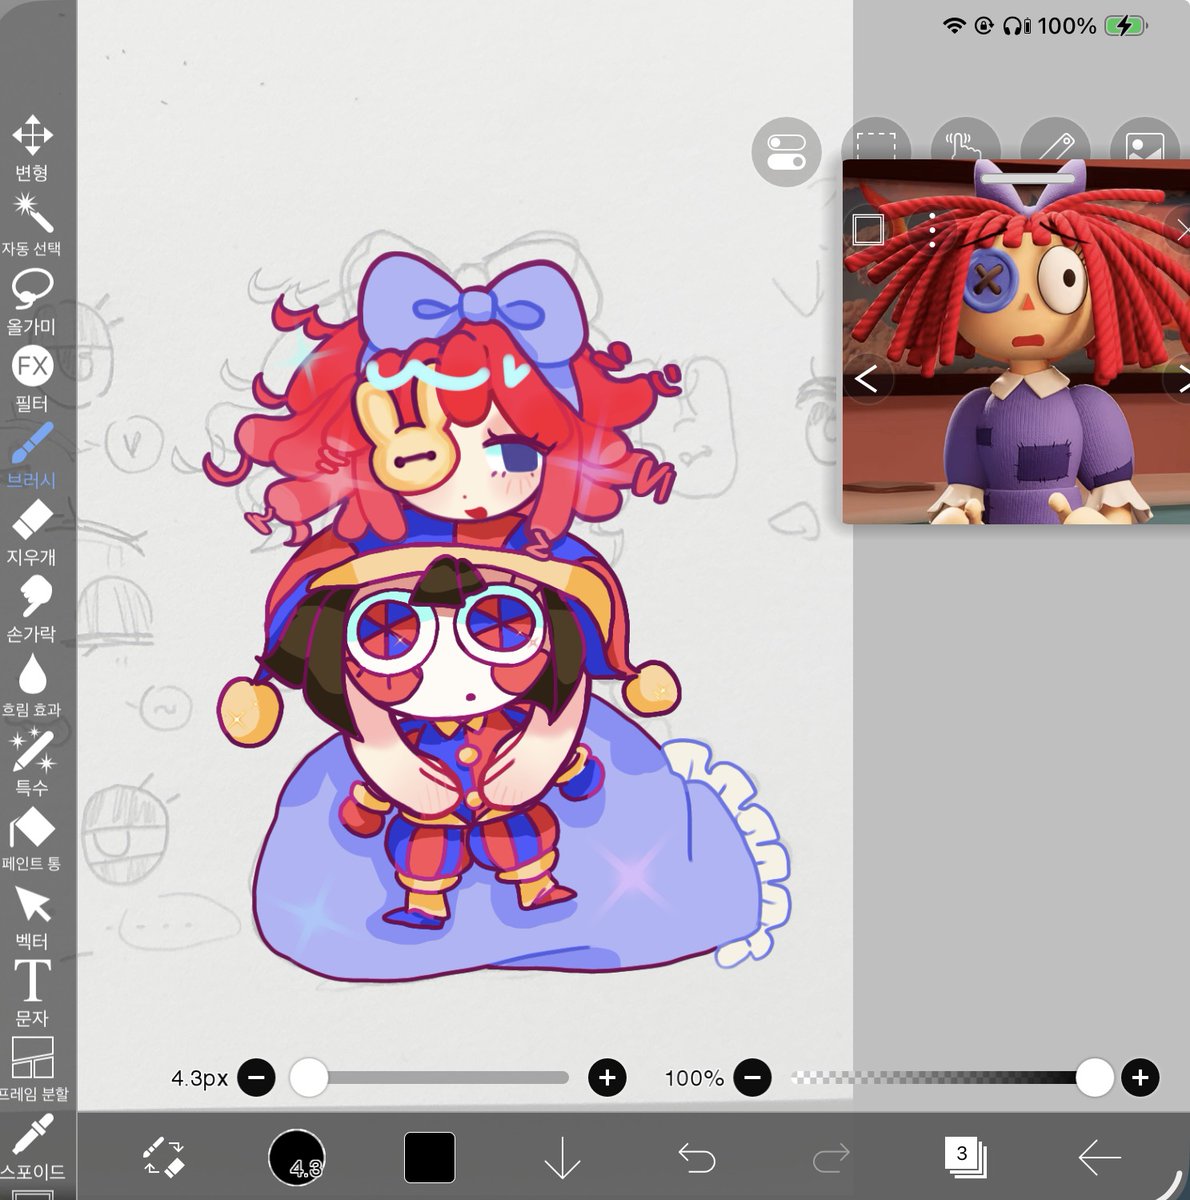Open the layers panel showing 3
The height and width of the screenshot is (1200, 1190).
[965, 1157]
